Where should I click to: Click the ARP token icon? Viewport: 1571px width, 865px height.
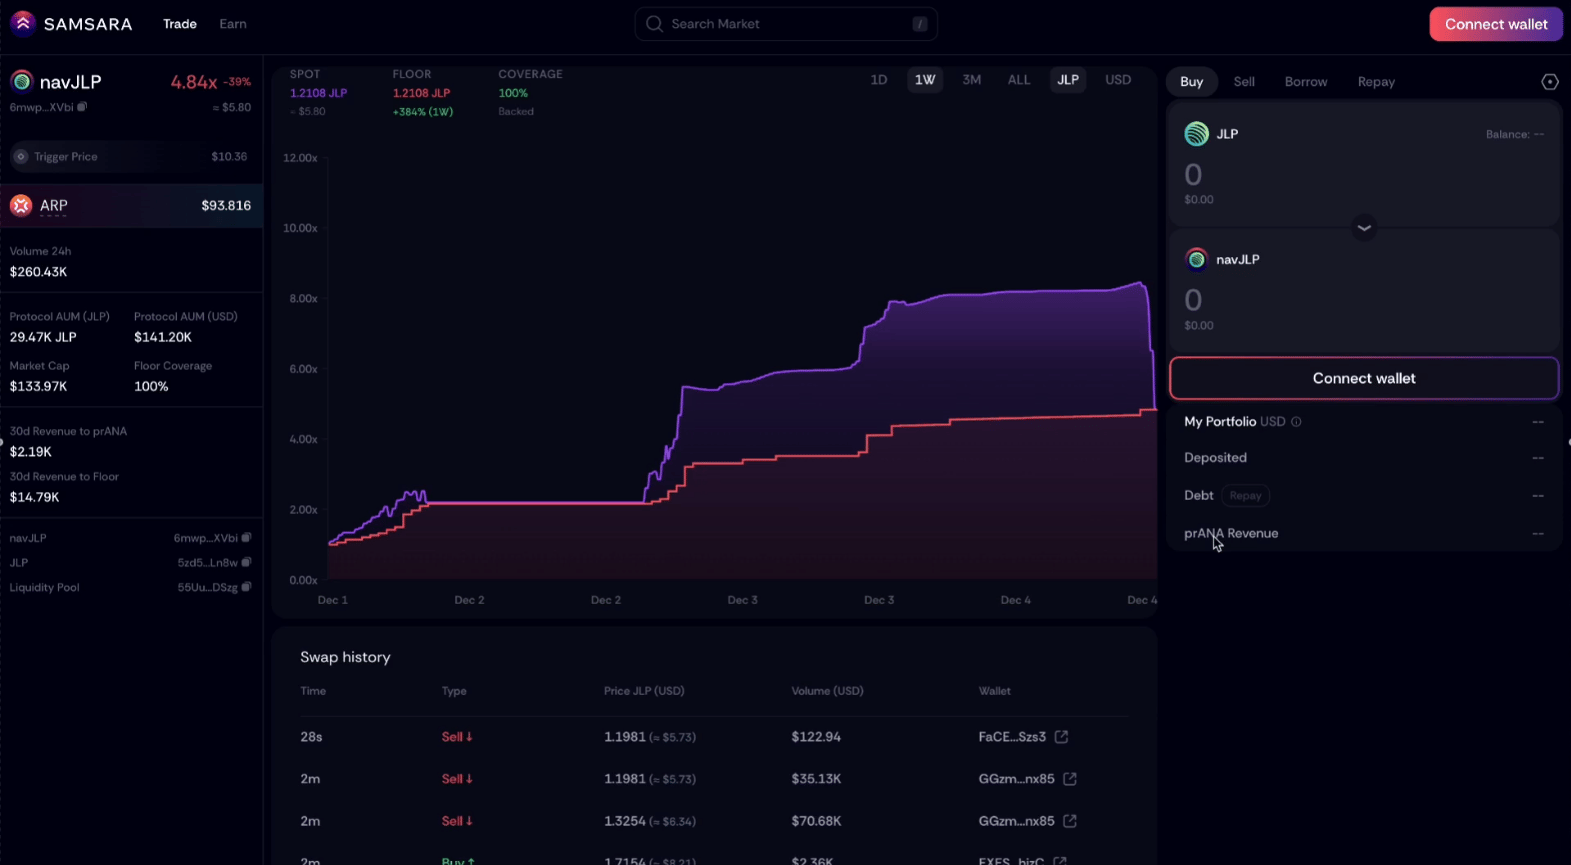(21, 205)
